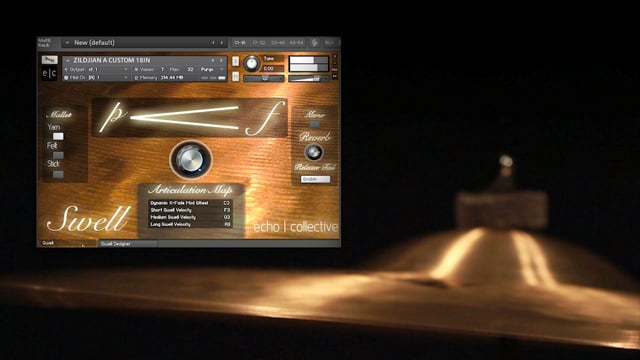Click the echo | collective logo text
640x360 pixels.
click(x=296, y=227)
